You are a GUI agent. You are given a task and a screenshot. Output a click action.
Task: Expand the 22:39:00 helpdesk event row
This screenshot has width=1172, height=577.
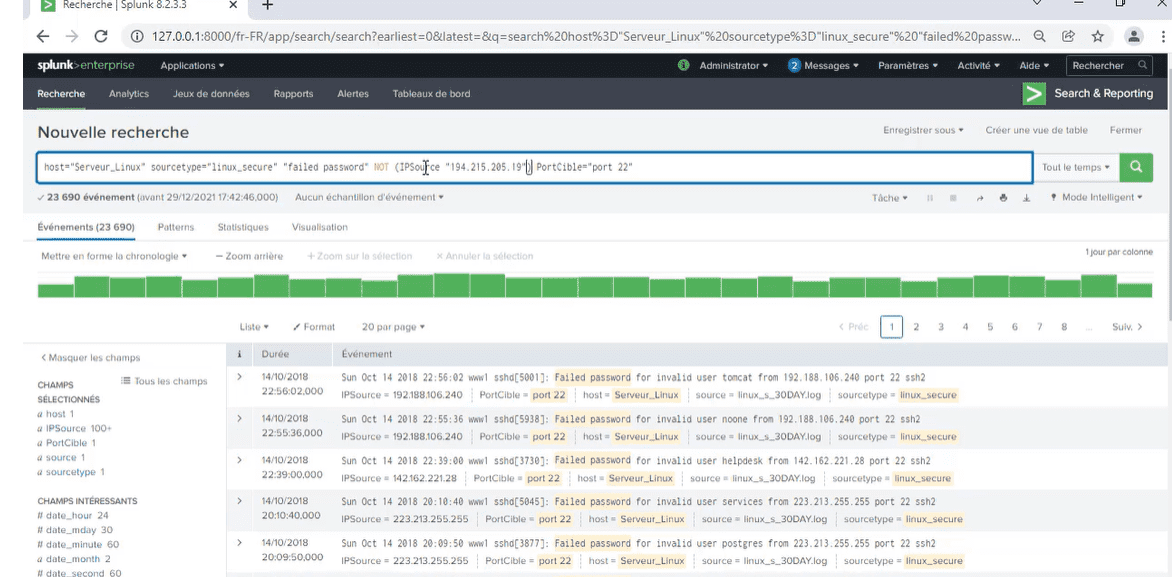(x=239, y=460)
